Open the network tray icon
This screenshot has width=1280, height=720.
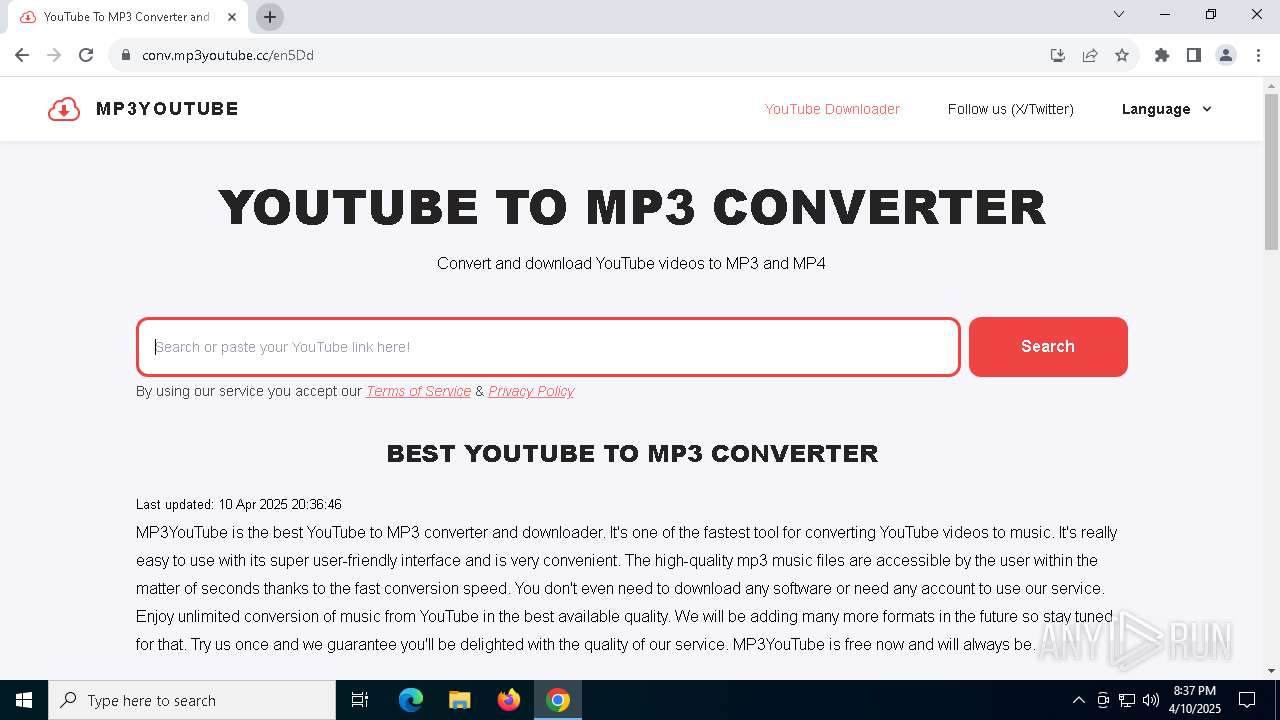1127,700
